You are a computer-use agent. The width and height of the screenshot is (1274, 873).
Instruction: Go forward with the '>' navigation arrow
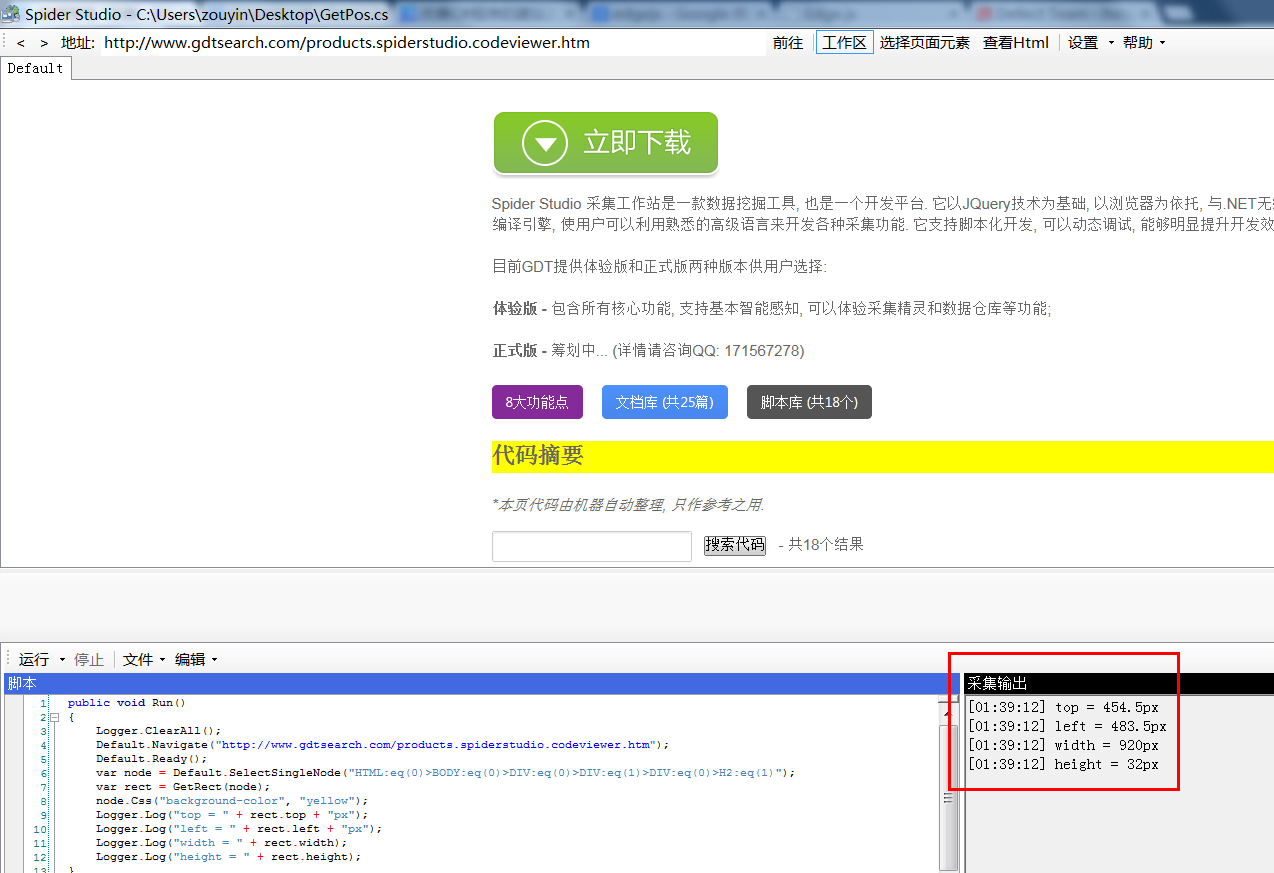[44, 43]
